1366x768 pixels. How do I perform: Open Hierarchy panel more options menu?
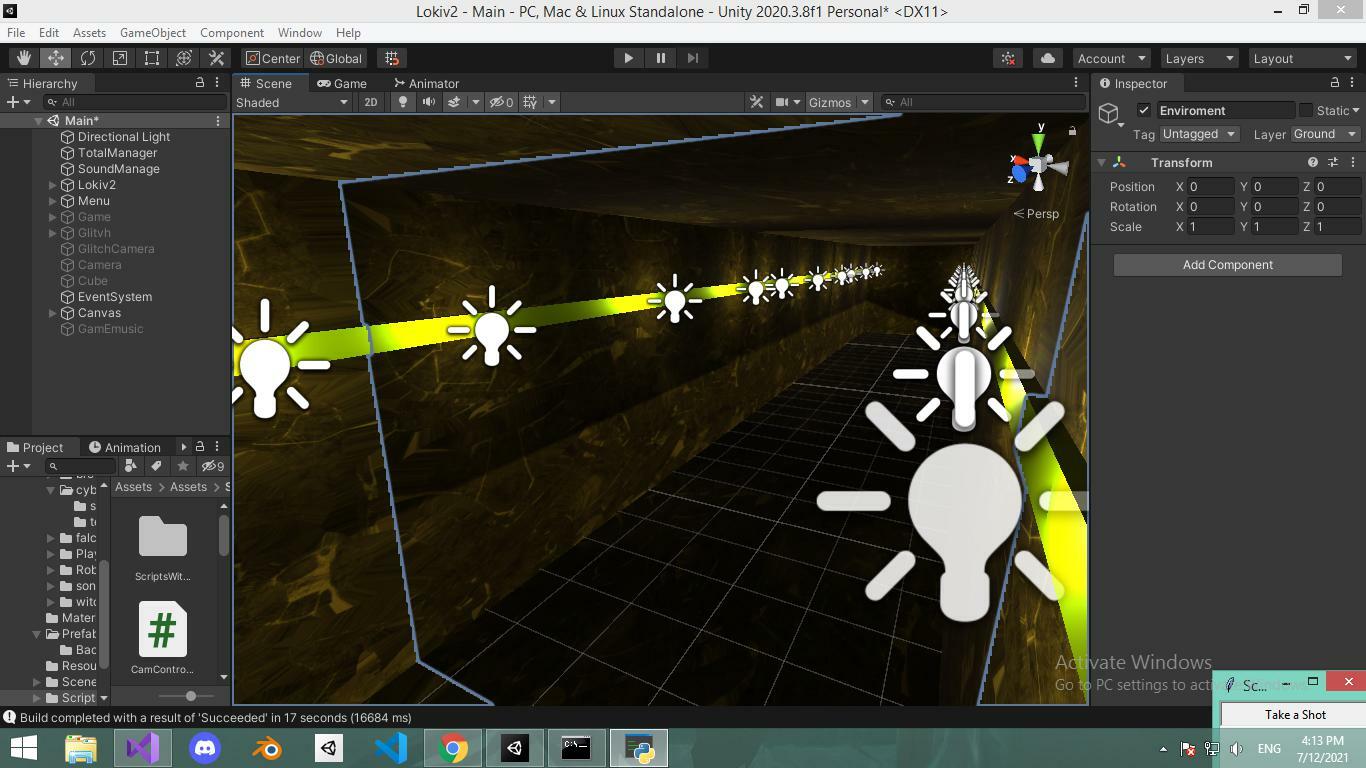[x=217, y=83]
